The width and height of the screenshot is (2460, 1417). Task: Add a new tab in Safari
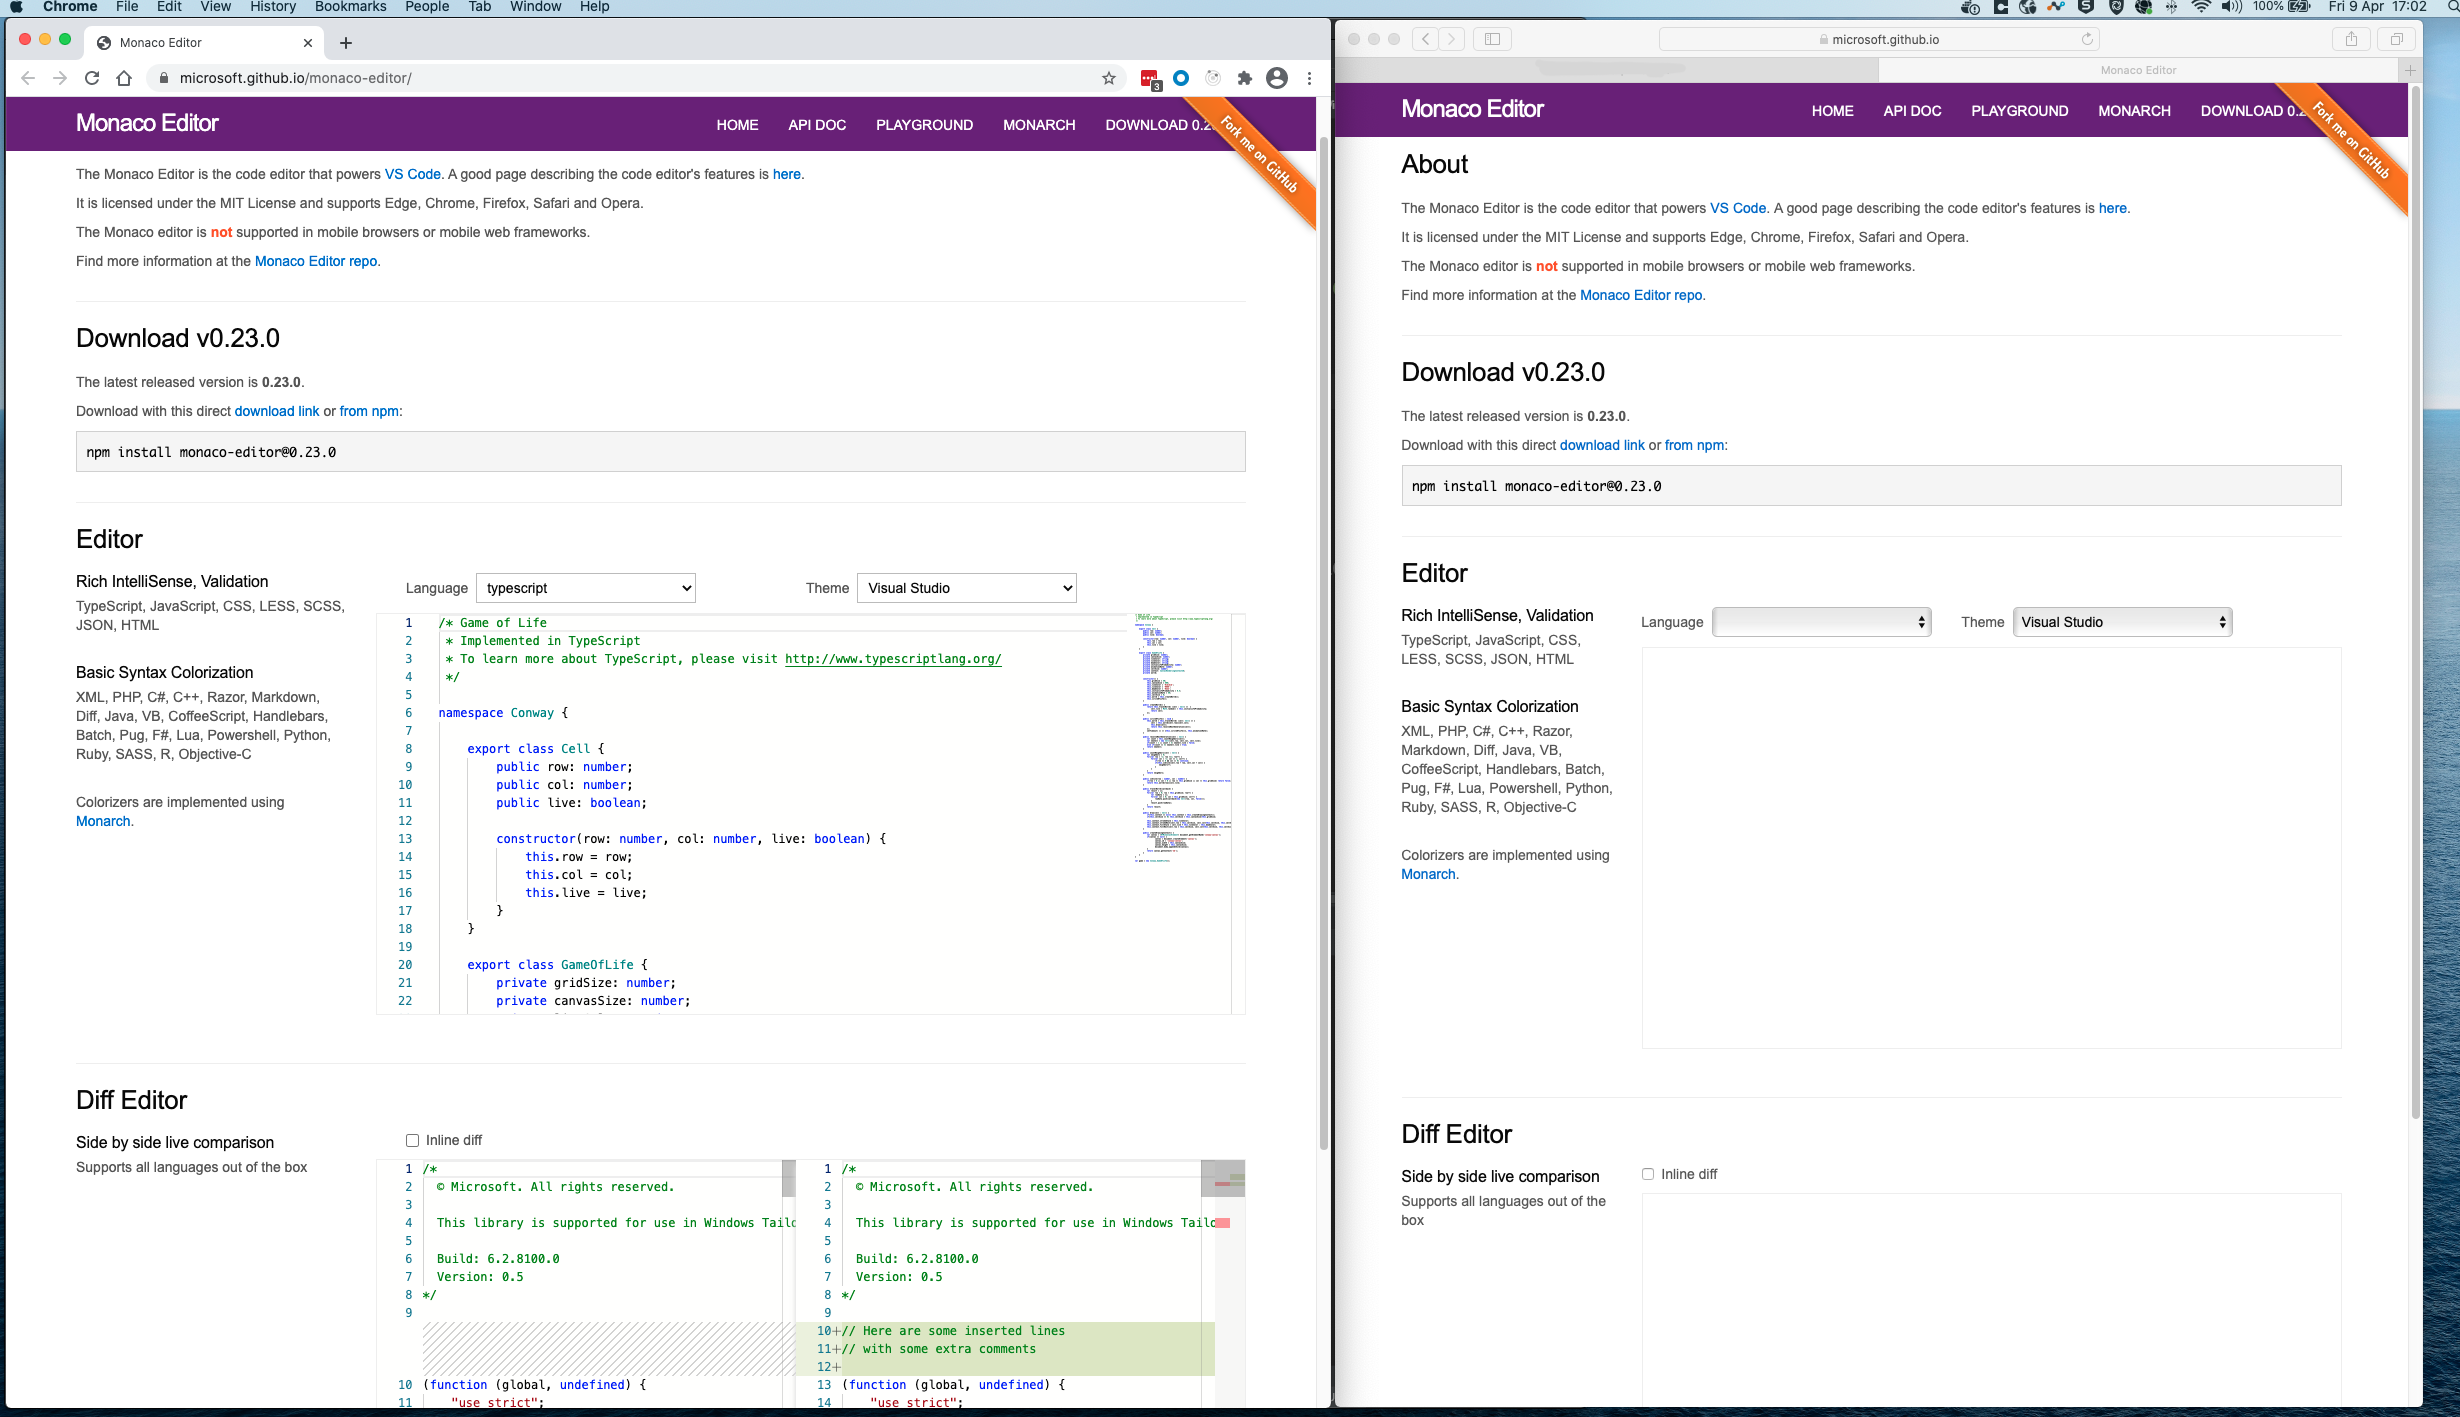[x=2410, y=70]
